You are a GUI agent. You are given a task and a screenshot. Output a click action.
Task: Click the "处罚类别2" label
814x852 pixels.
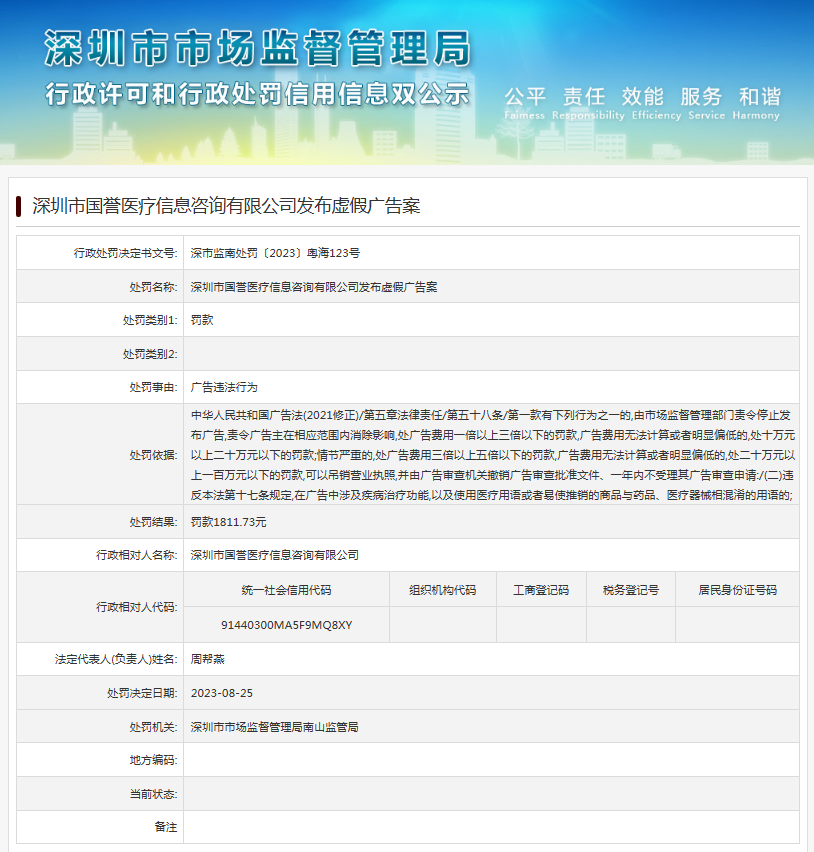(x=150, y=354)
